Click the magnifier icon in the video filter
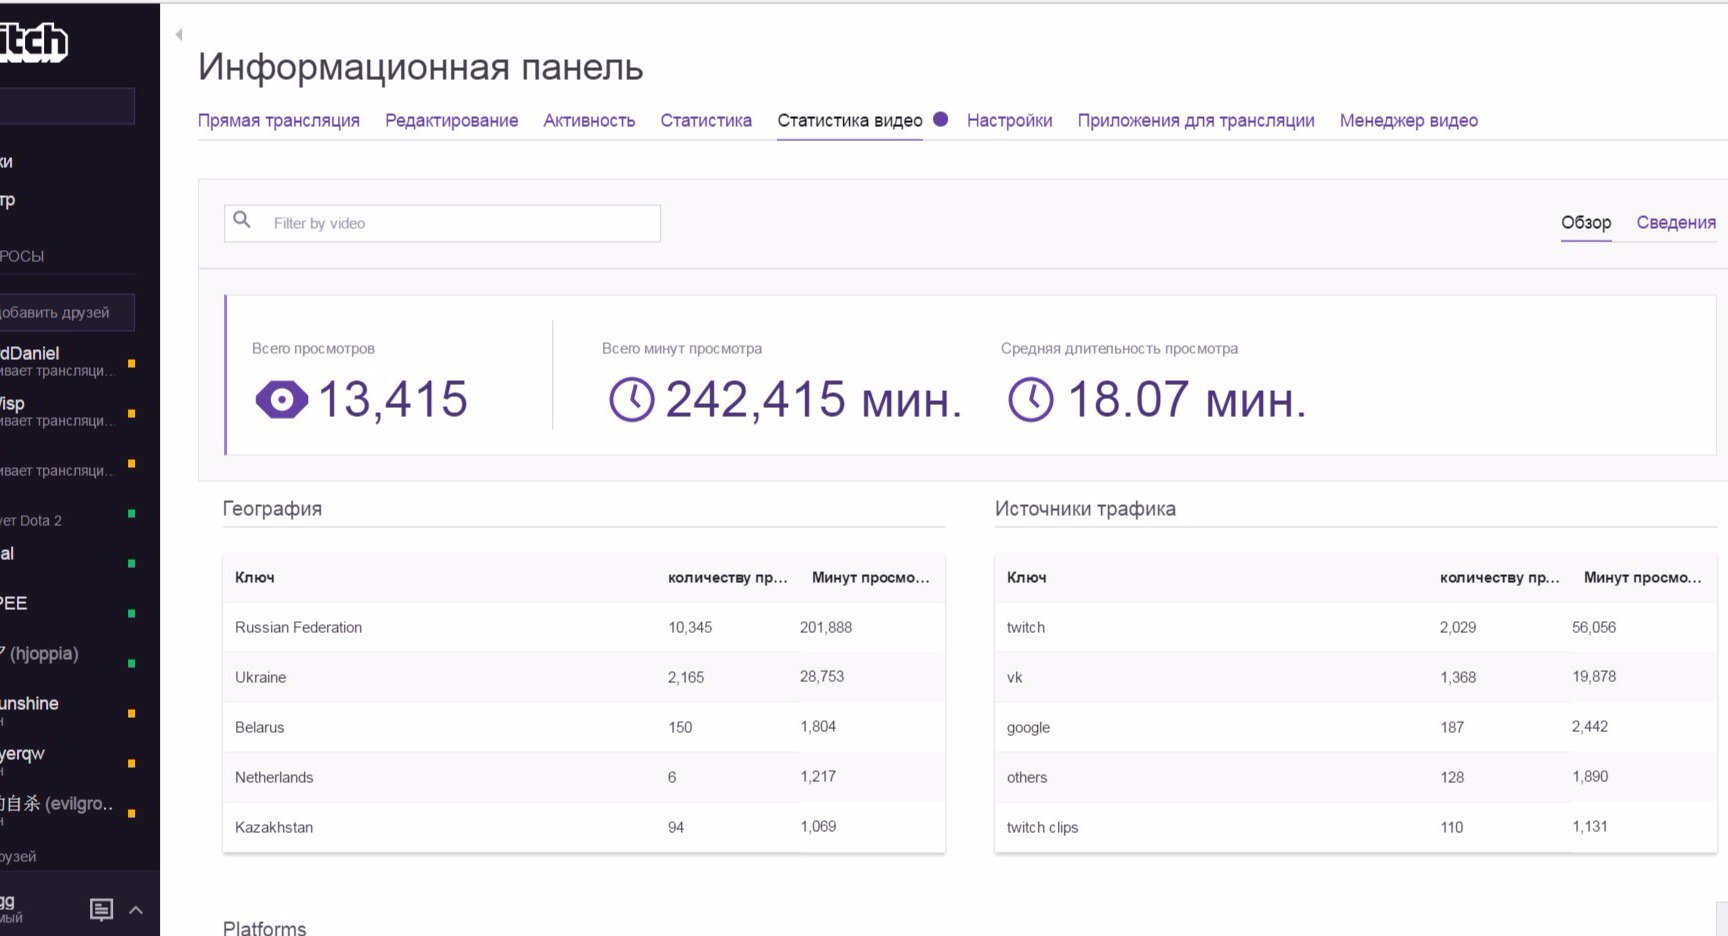The image size is (1728, 936). [242, 220]
